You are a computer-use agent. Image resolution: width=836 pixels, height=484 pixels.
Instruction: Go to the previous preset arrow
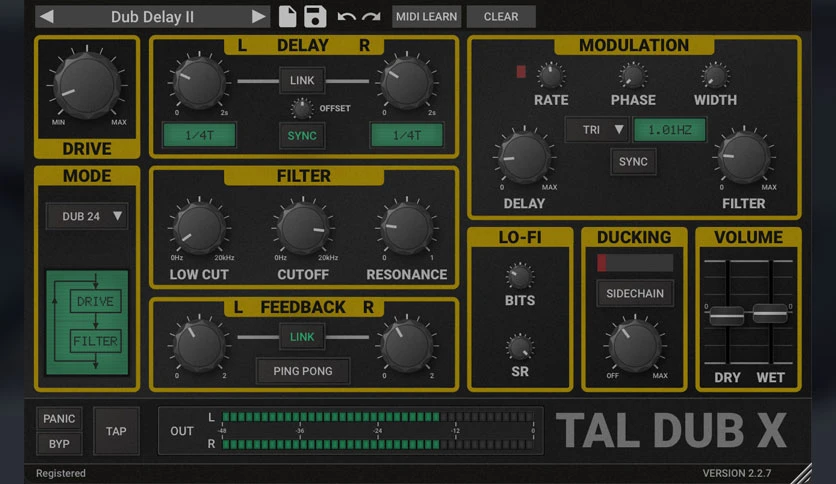click(47, 17)
